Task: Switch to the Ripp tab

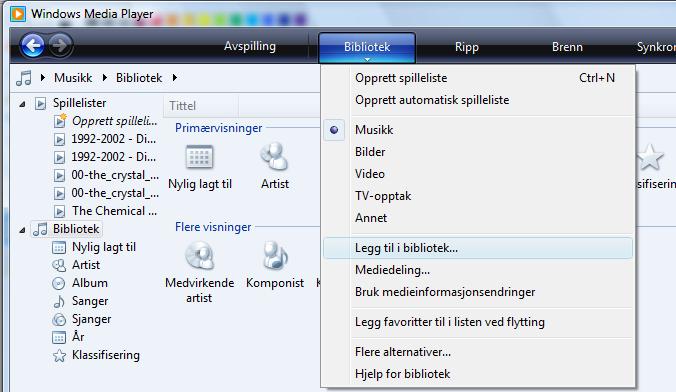Action: (x=466, y=47)
